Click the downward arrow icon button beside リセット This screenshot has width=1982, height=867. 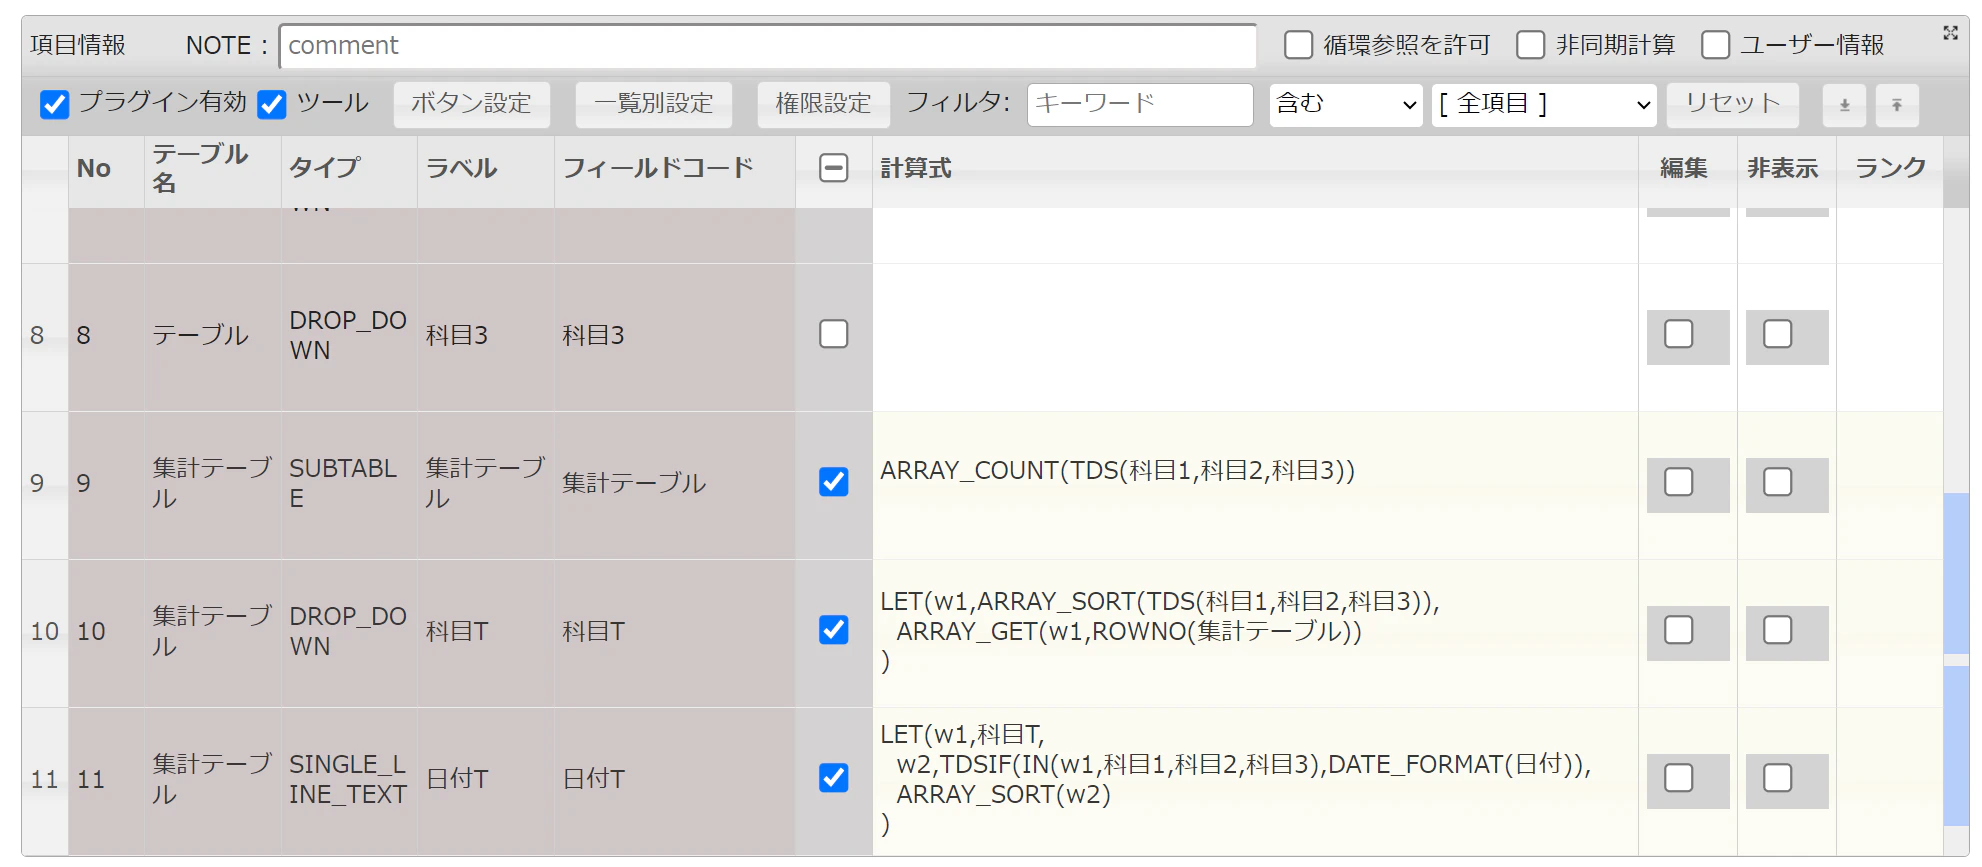click(1845, 105)
